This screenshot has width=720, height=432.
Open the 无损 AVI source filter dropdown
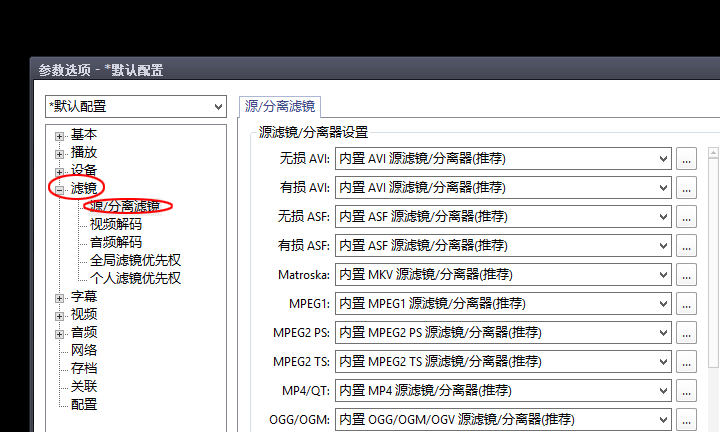pyautogui.click(x=502, y=158)
